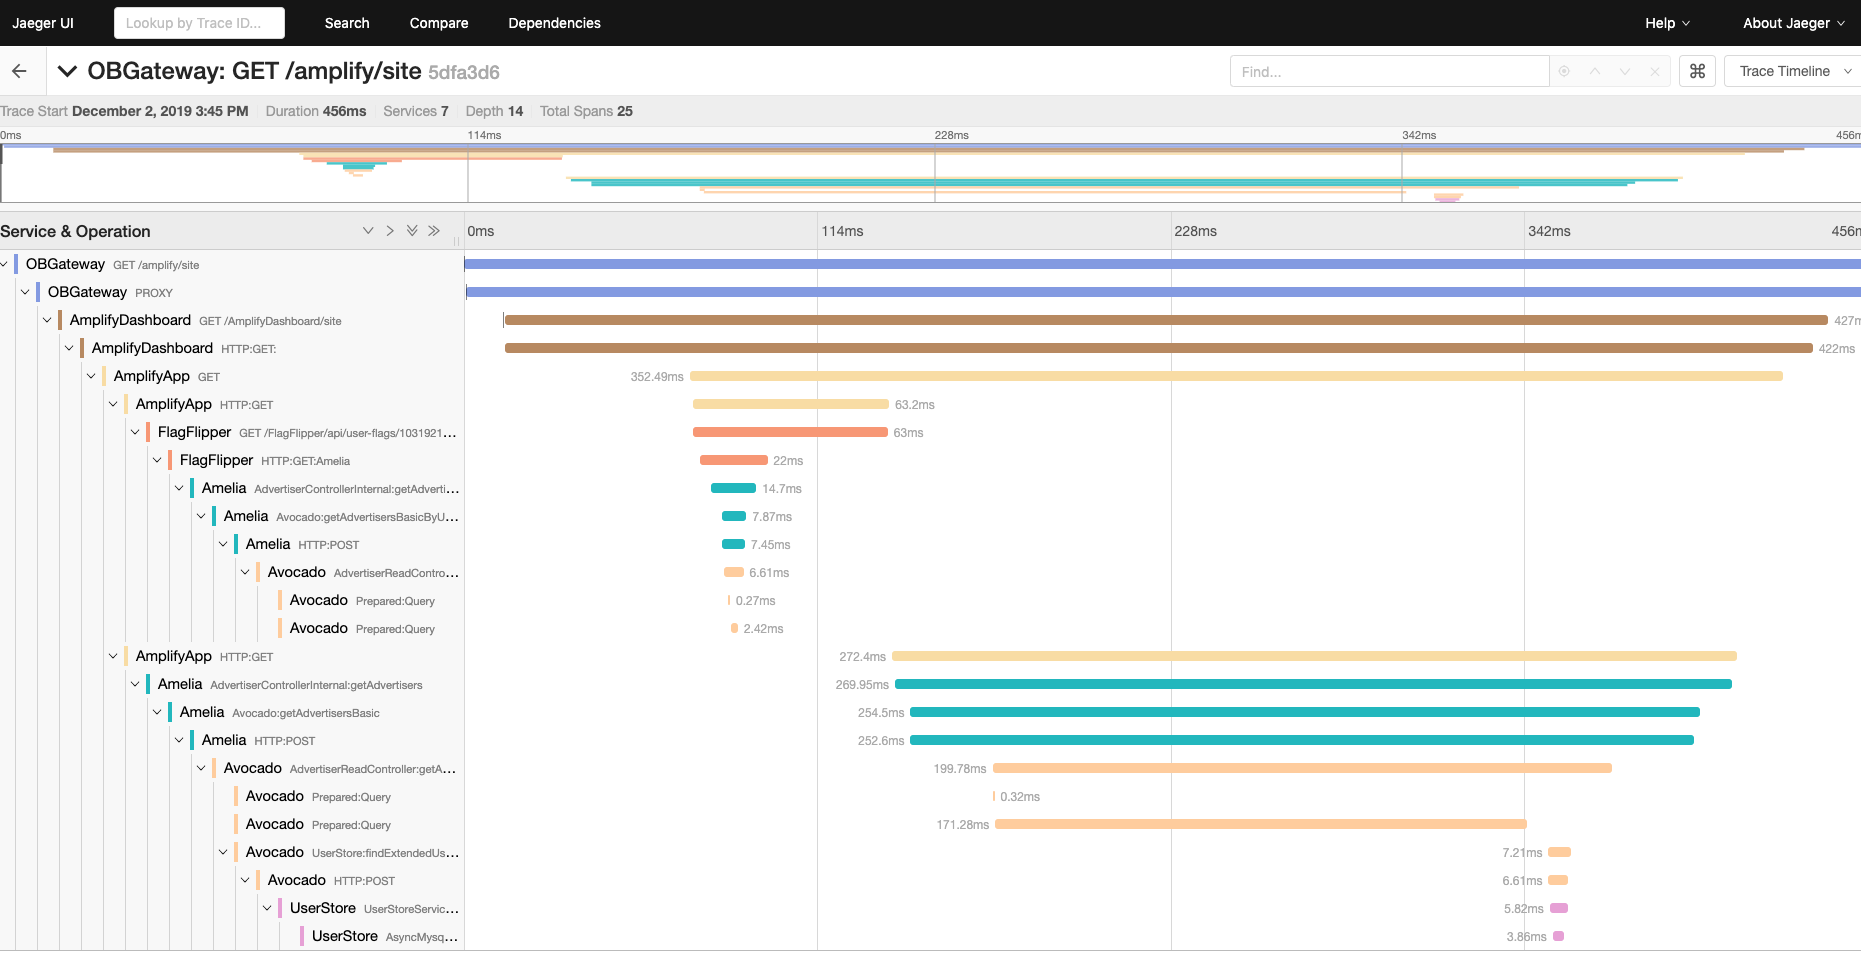This screenshot has width=1861, height=955.
Task: Open the Search page
Action: tap(347, 23)
